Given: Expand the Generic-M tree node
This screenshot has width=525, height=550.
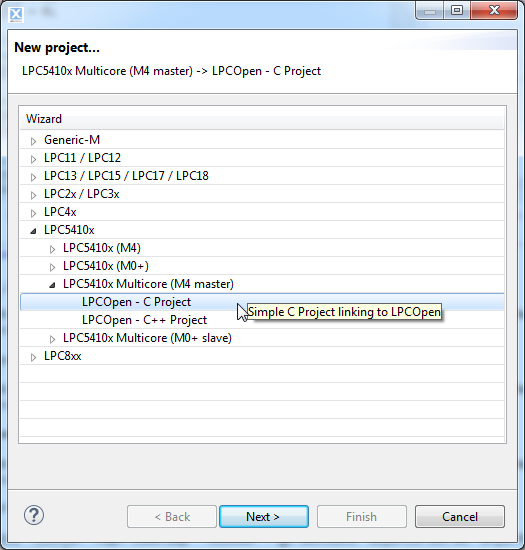Looking at the screenshot, I should 33,141.
